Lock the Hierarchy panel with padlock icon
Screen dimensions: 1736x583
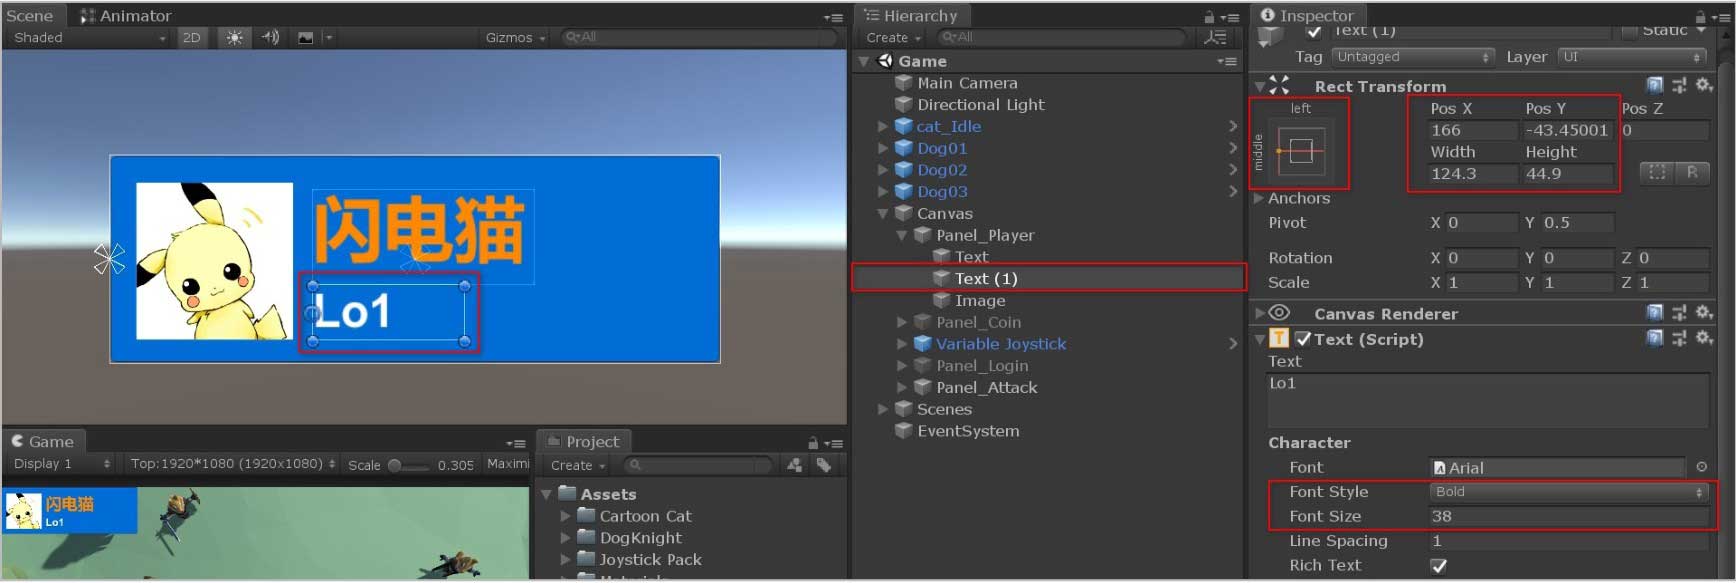pos(1209,17)
